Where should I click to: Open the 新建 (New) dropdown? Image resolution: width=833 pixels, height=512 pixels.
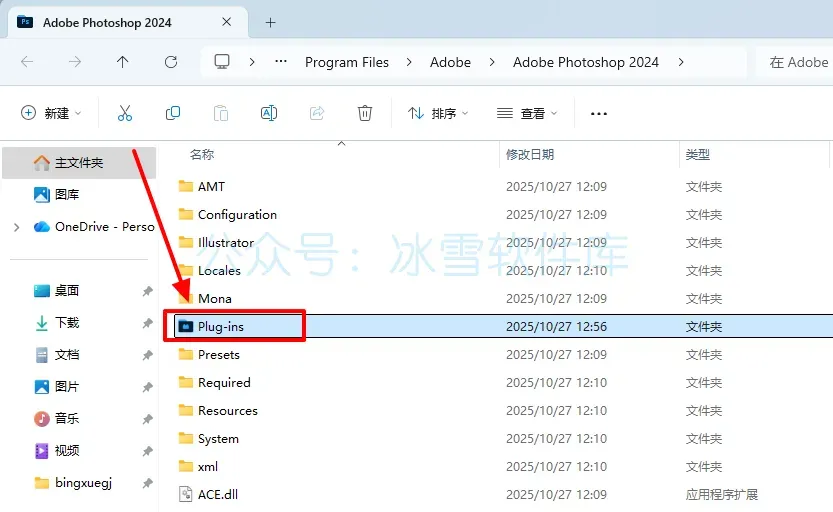[52, 113]
